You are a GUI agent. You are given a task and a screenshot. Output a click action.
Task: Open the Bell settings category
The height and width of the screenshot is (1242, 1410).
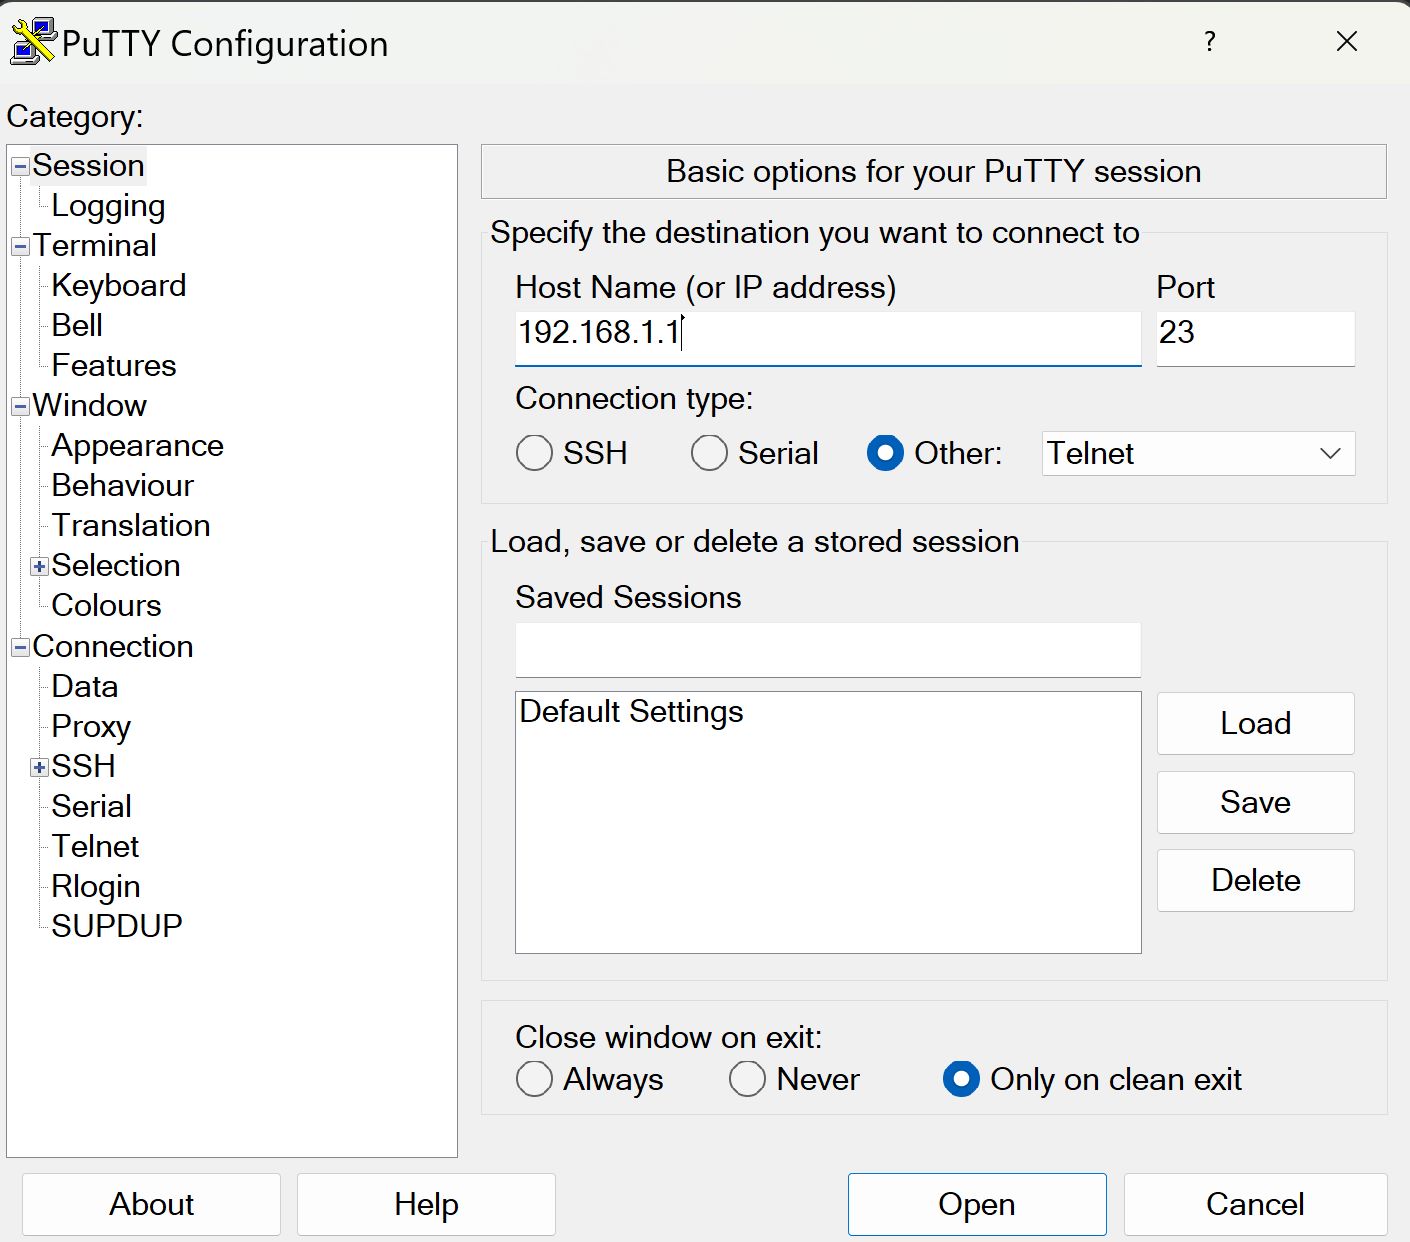point(77,325)
